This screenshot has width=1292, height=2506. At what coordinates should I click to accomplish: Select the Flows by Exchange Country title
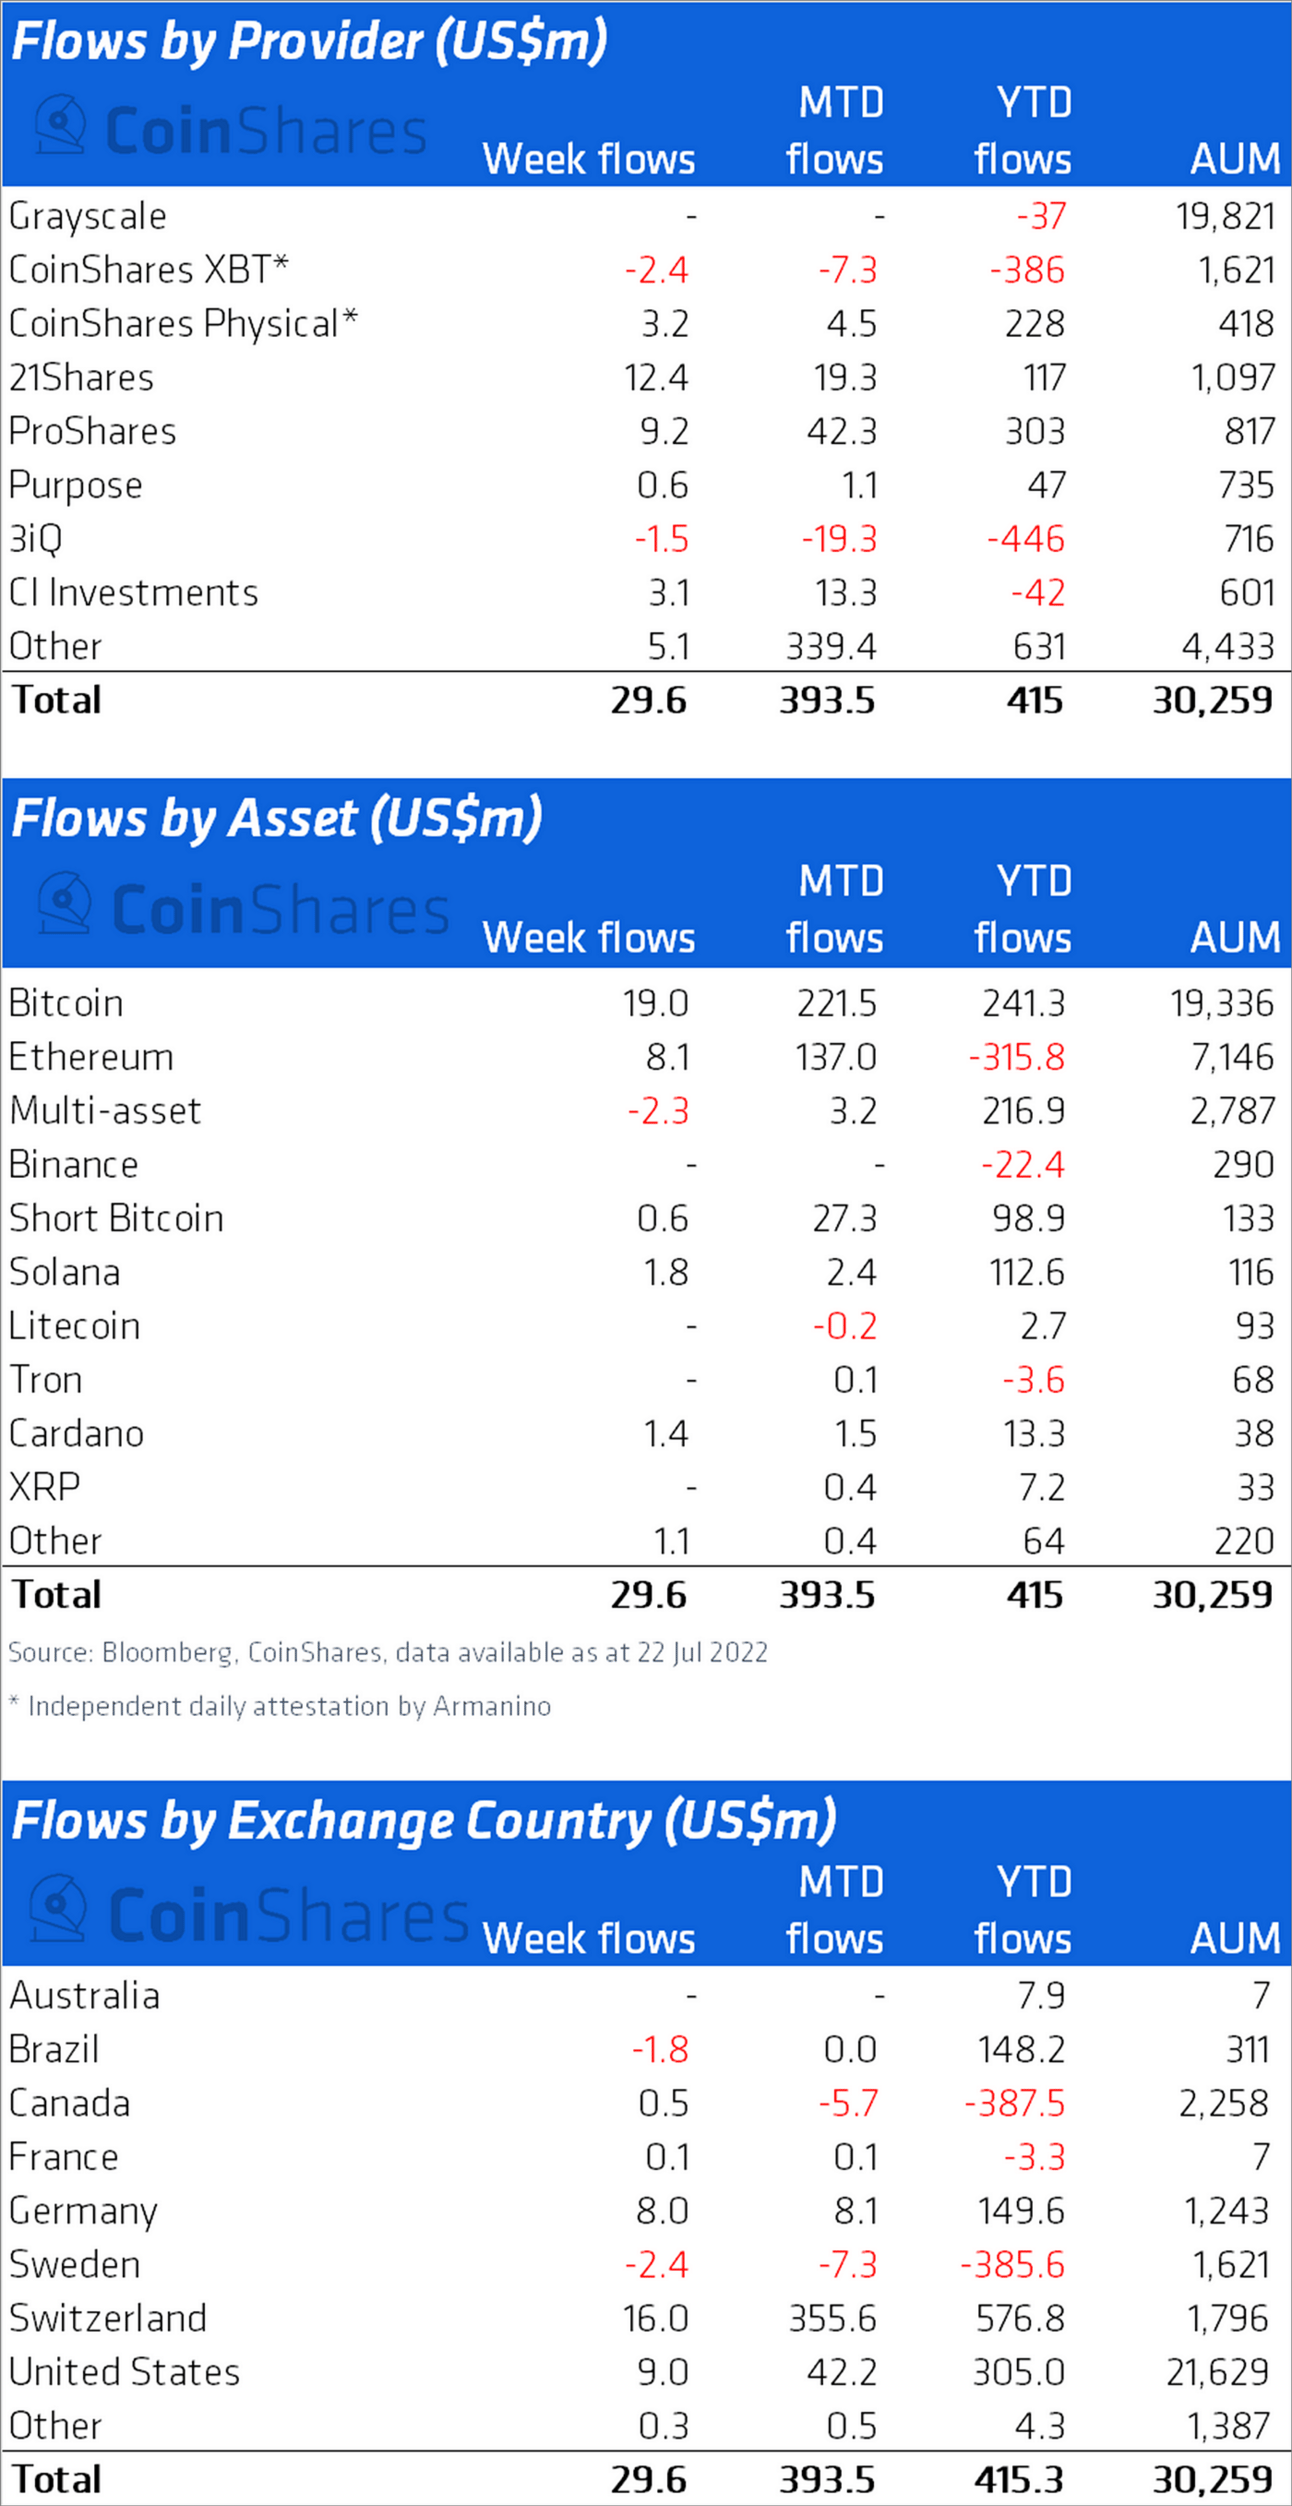tap(424, 1821)
